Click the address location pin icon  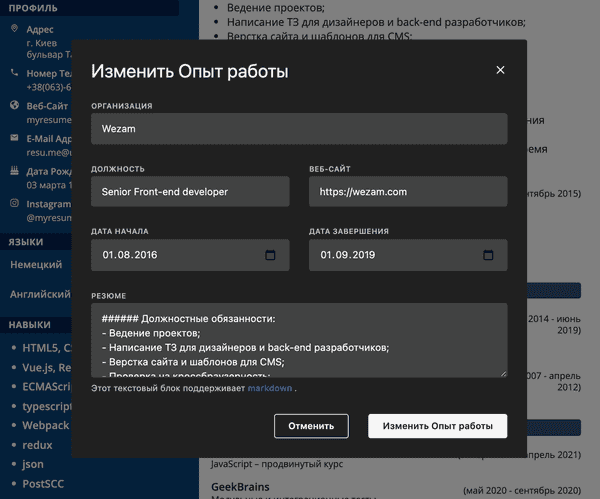click(x=14, y=29)
